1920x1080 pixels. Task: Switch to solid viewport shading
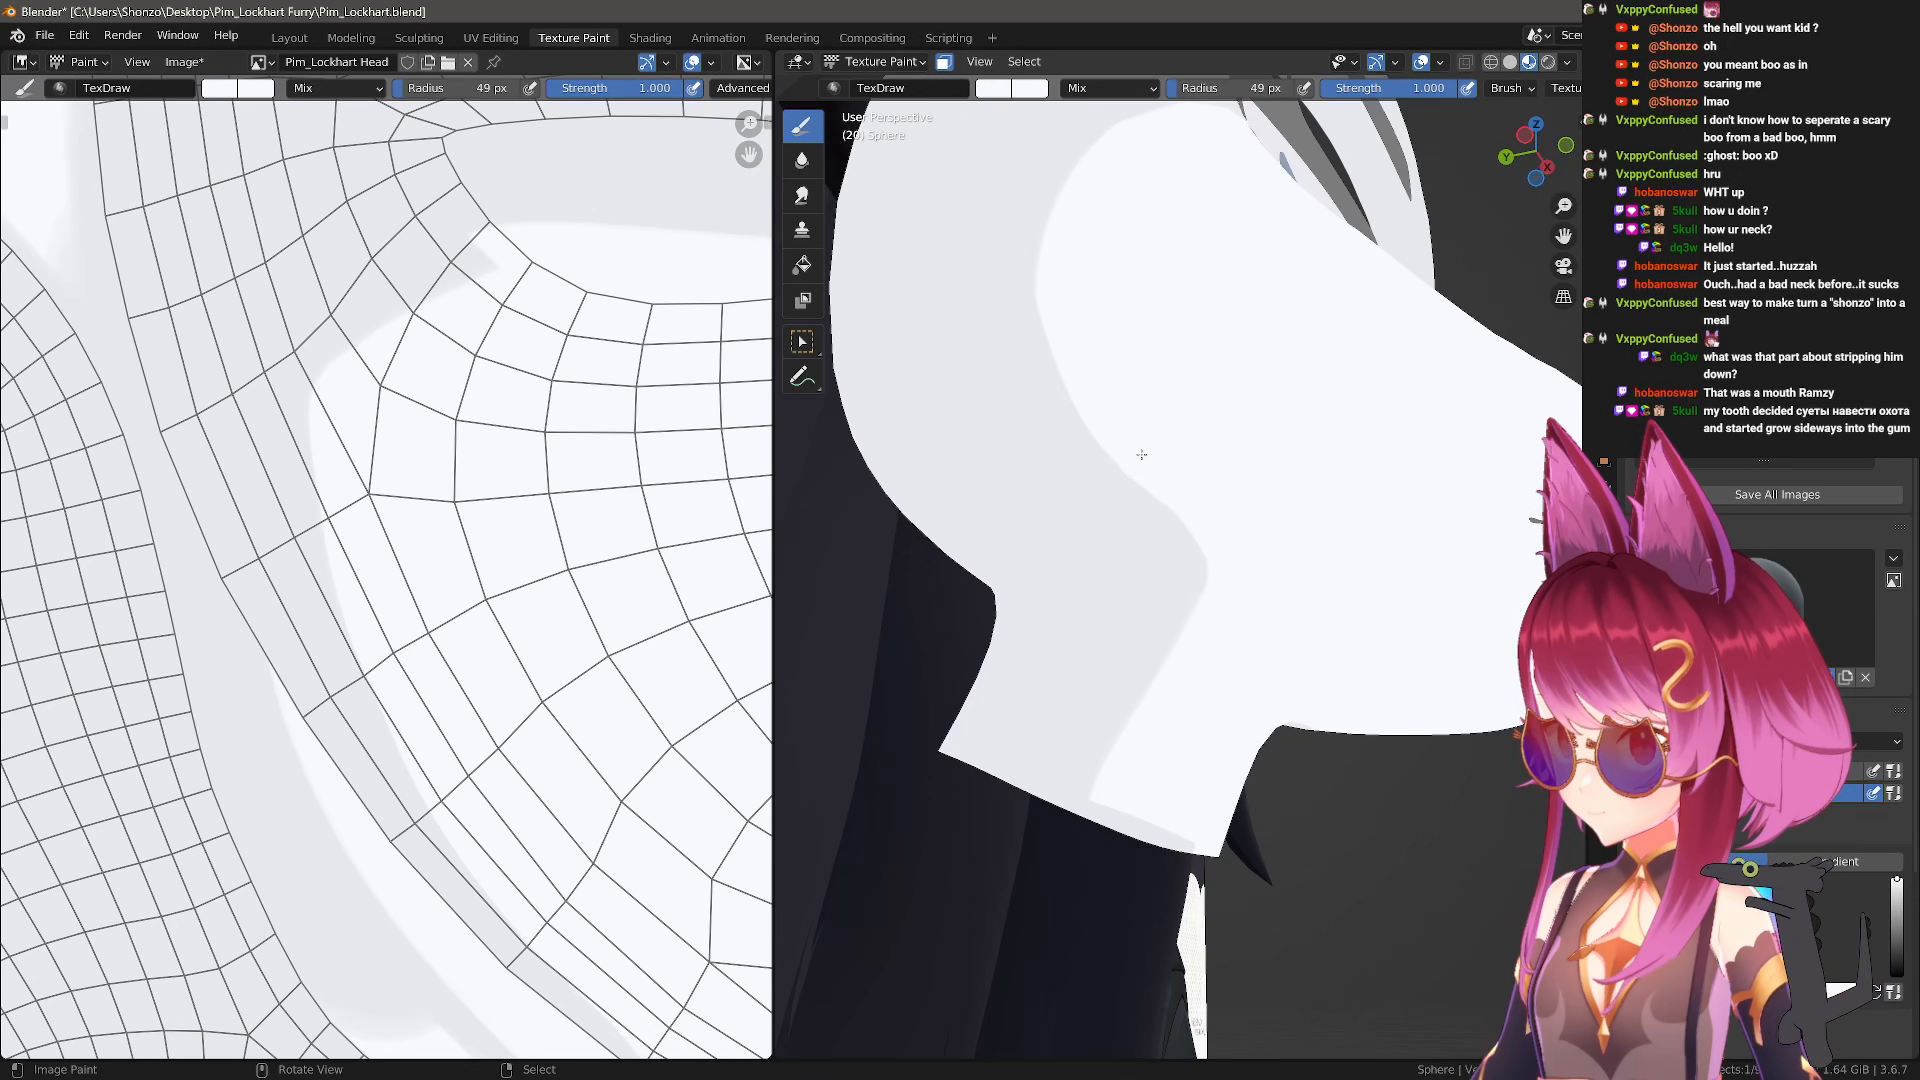point(1510,62)
